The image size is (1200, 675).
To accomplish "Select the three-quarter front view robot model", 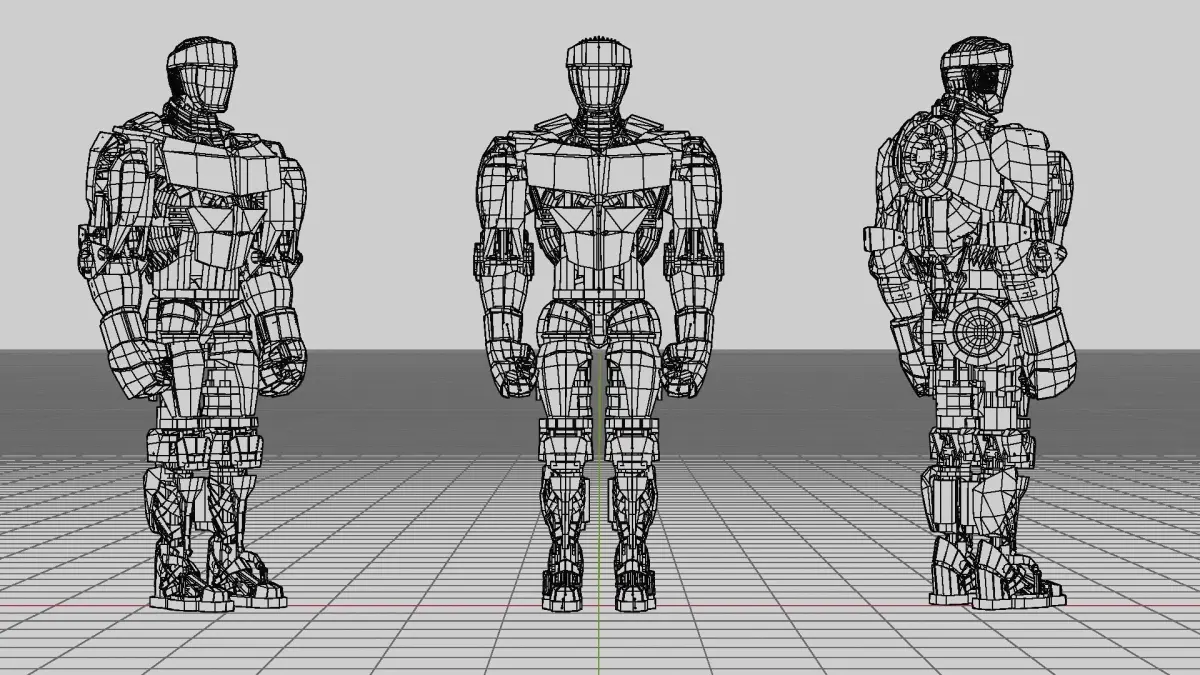I will [x=193, y=325].
